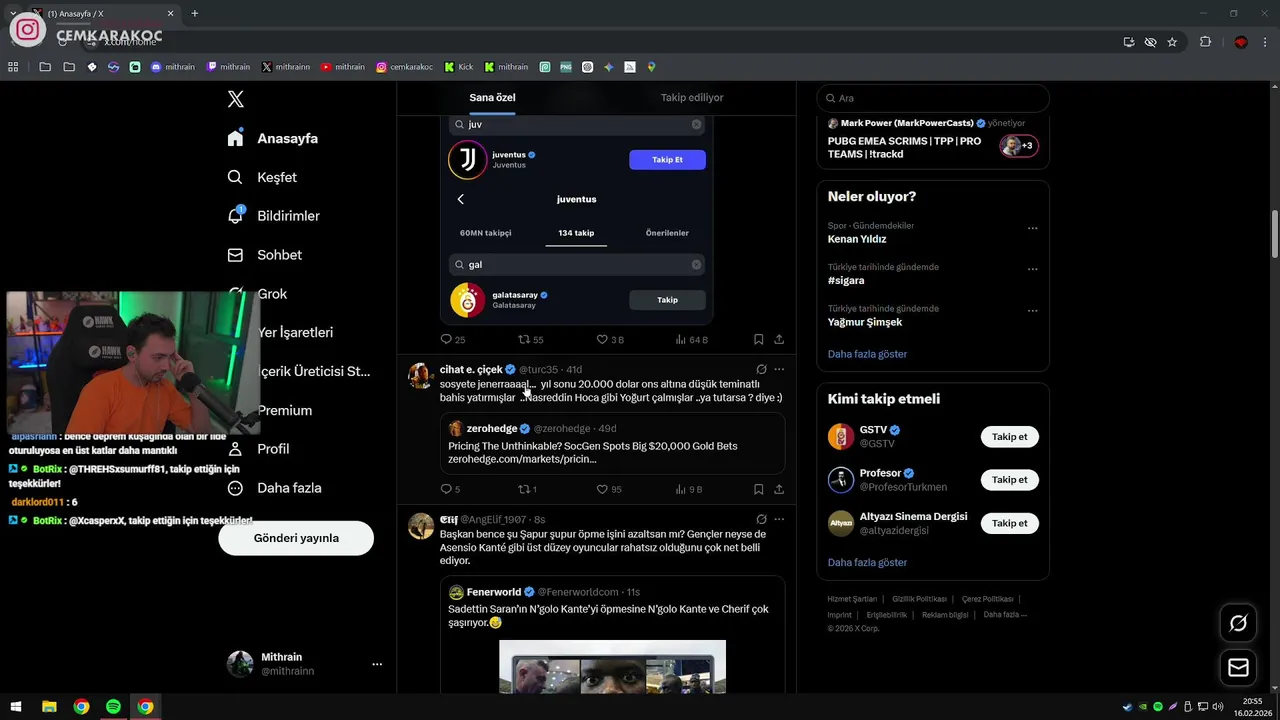Repost the post with 55 reposts
1280x720 pixels.
coord(530,340)
